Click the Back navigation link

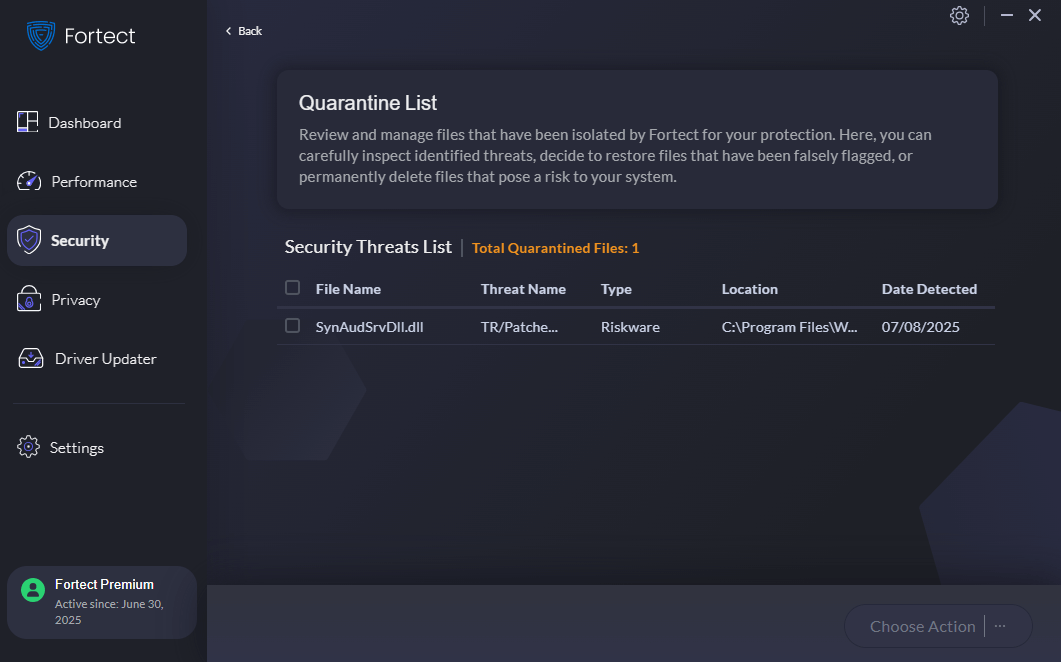click(242, 30)
